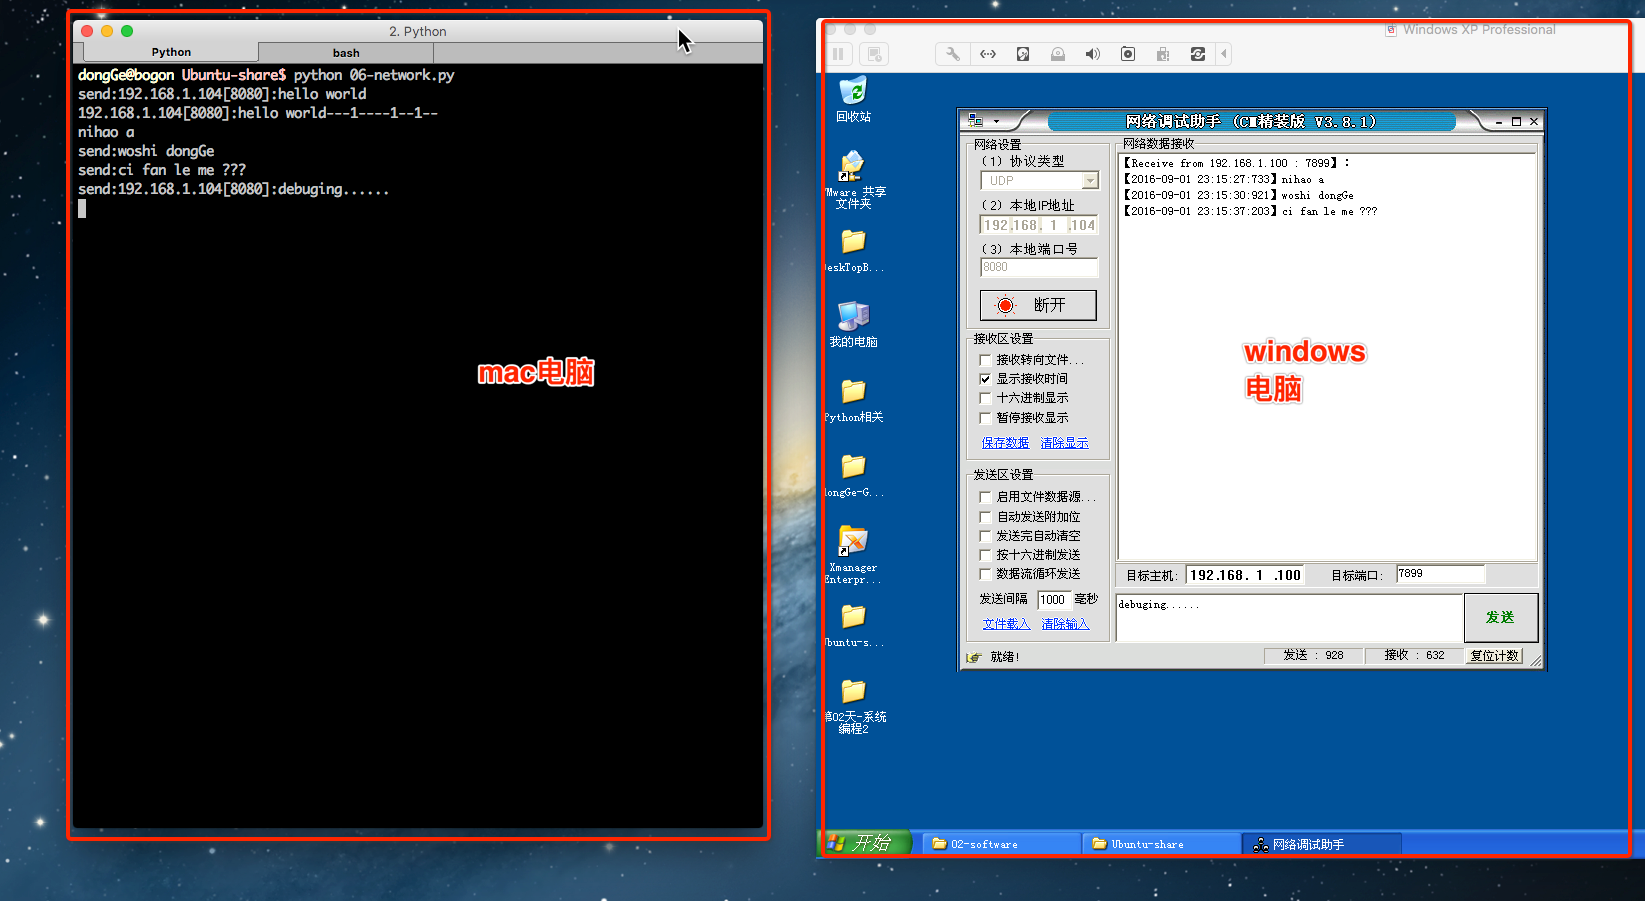Image resolution: width=1645 pixels, height=901 pixels.
Task: Open the UDP protocol type dropdown
Action: (1090, 181)
